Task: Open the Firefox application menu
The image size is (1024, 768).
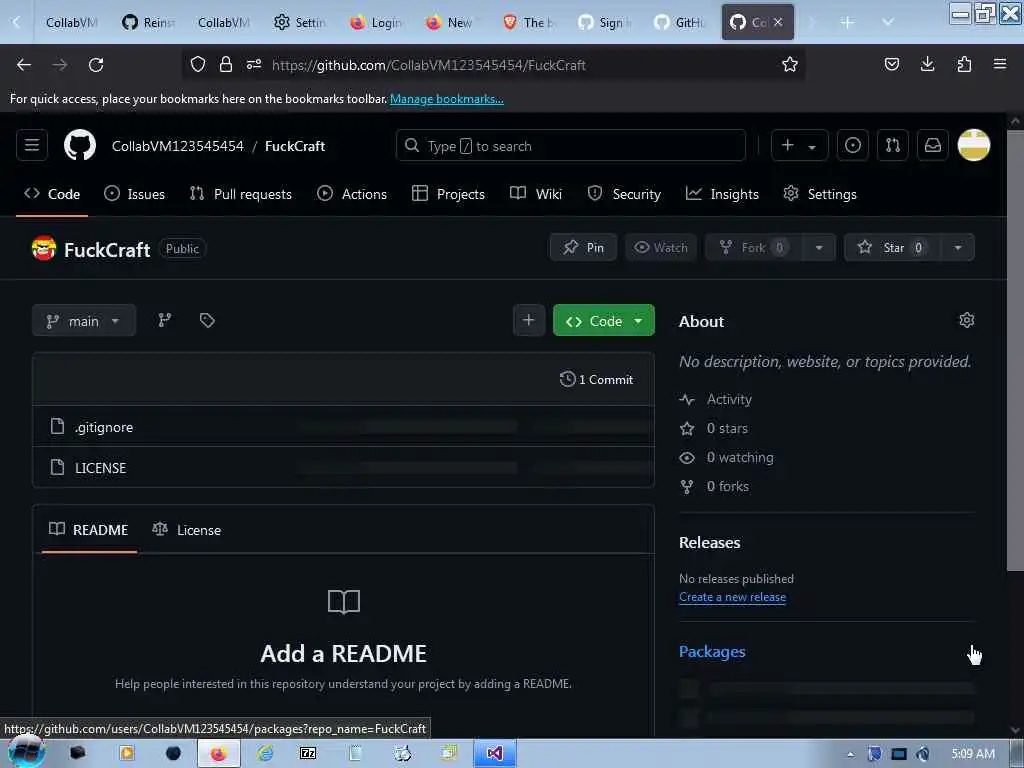Action: 1000,64
